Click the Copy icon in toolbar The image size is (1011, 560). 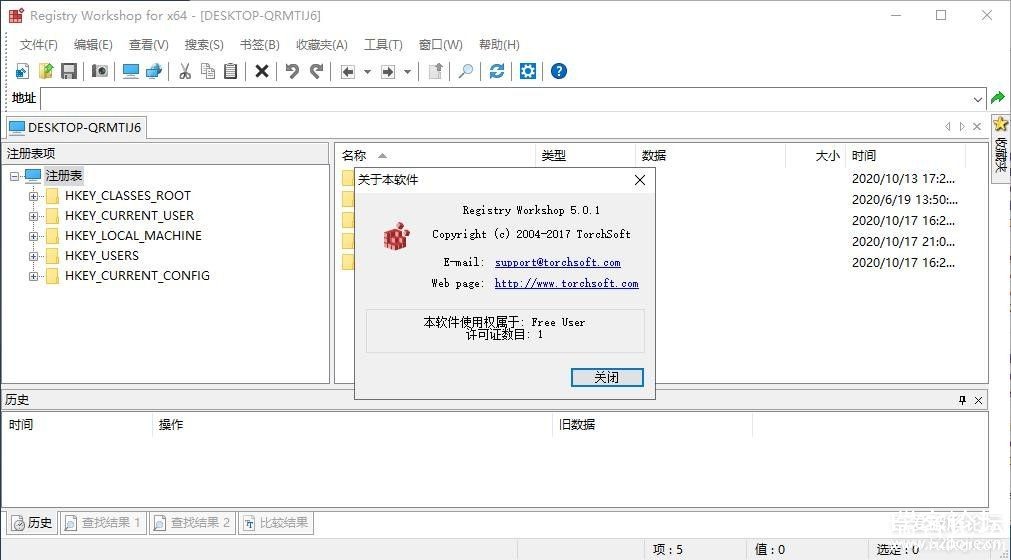(208, 71)
